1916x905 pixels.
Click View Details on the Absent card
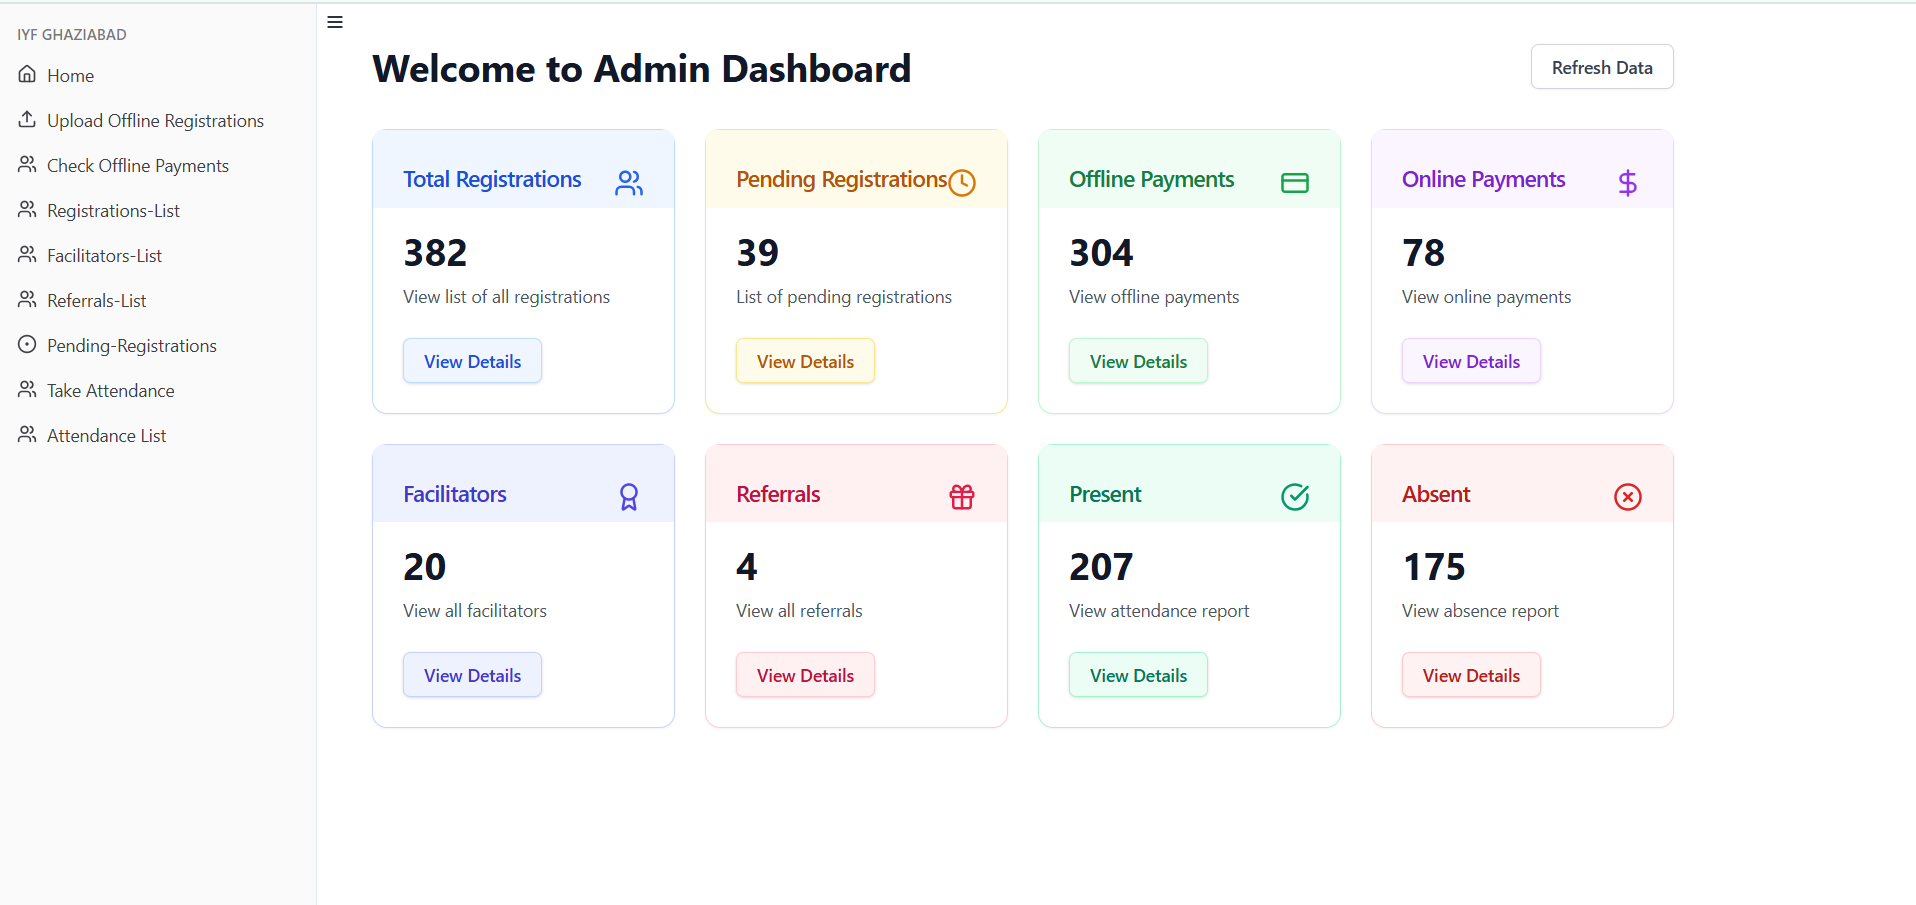[1471, 675]
